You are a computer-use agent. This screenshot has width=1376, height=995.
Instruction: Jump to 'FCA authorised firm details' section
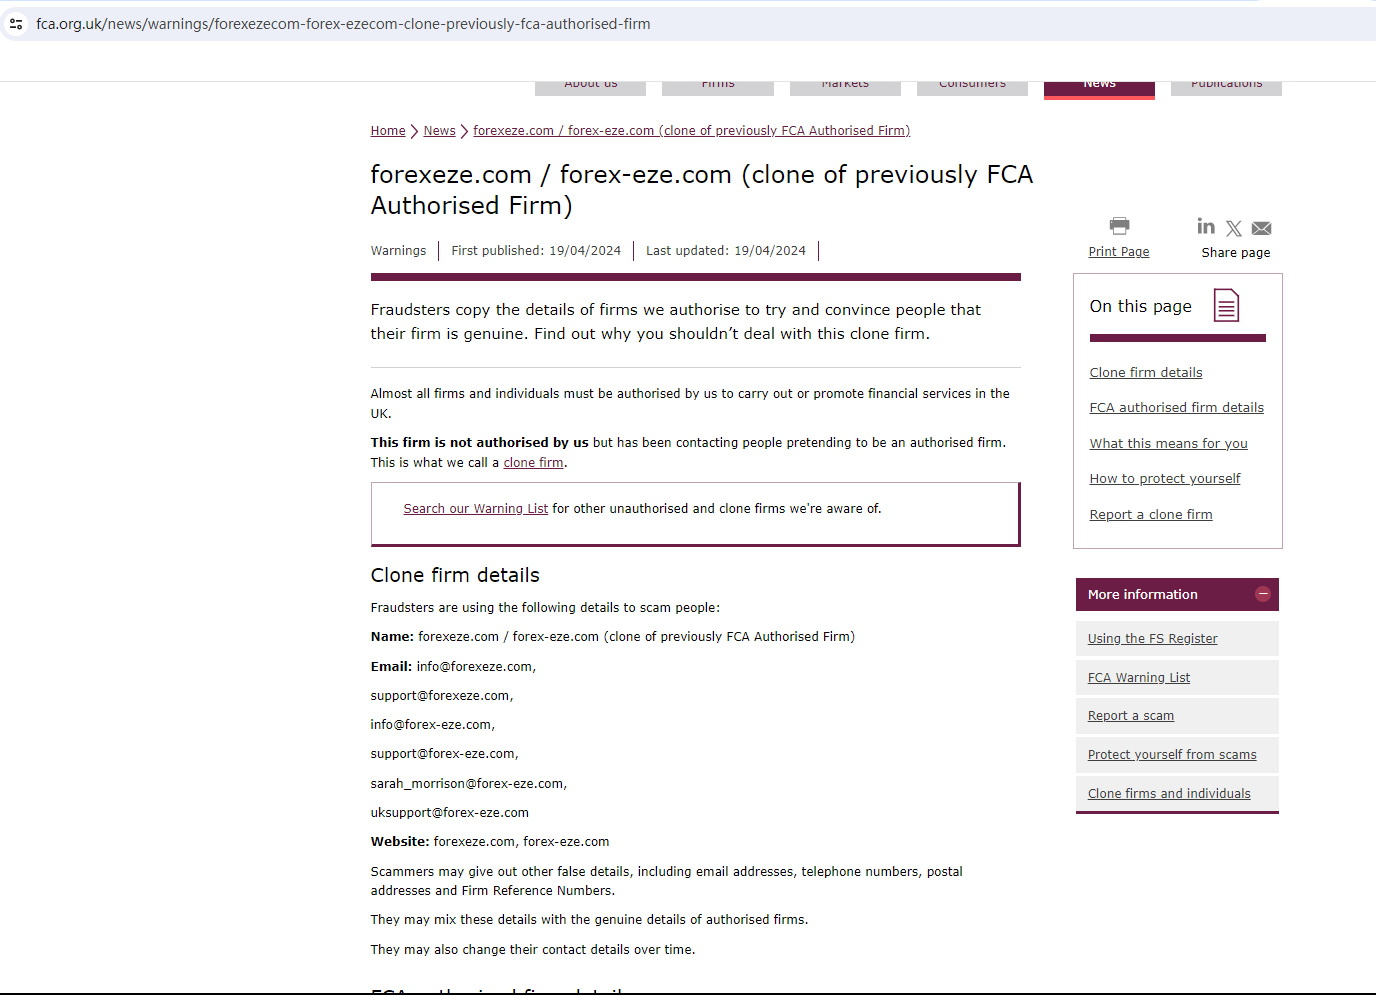tap(1176, 408)
